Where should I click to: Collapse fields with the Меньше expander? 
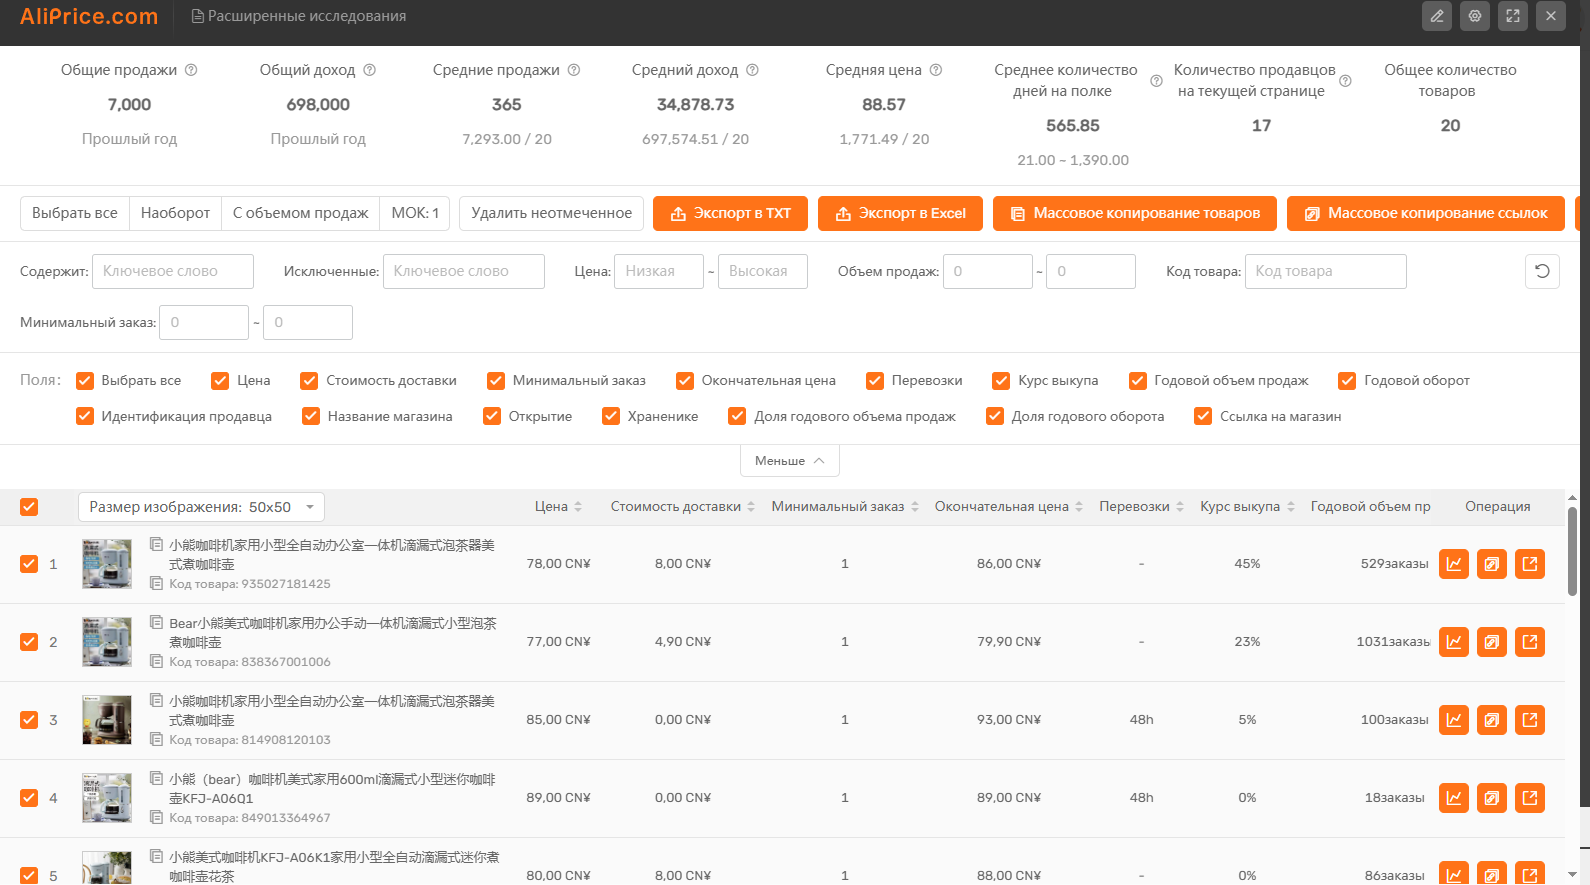[x=789, y=461]
